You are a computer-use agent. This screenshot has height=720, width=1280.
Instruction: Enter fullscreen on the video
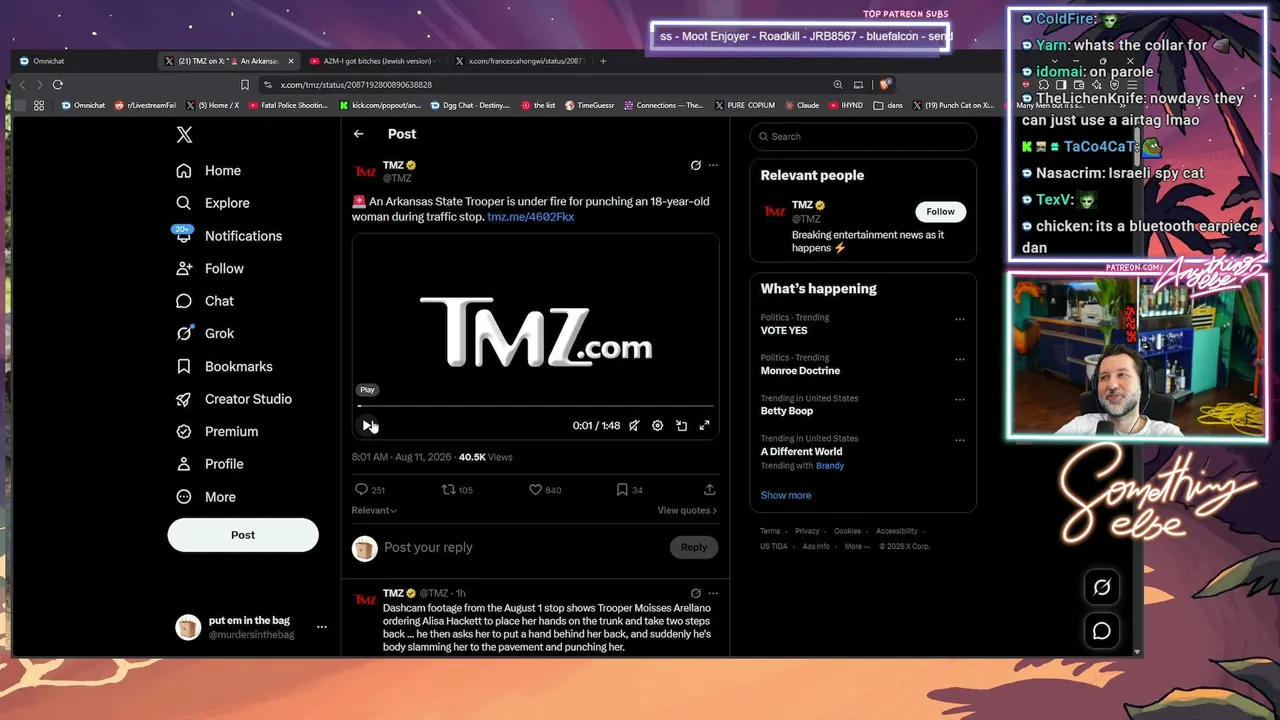coord(705,426)
